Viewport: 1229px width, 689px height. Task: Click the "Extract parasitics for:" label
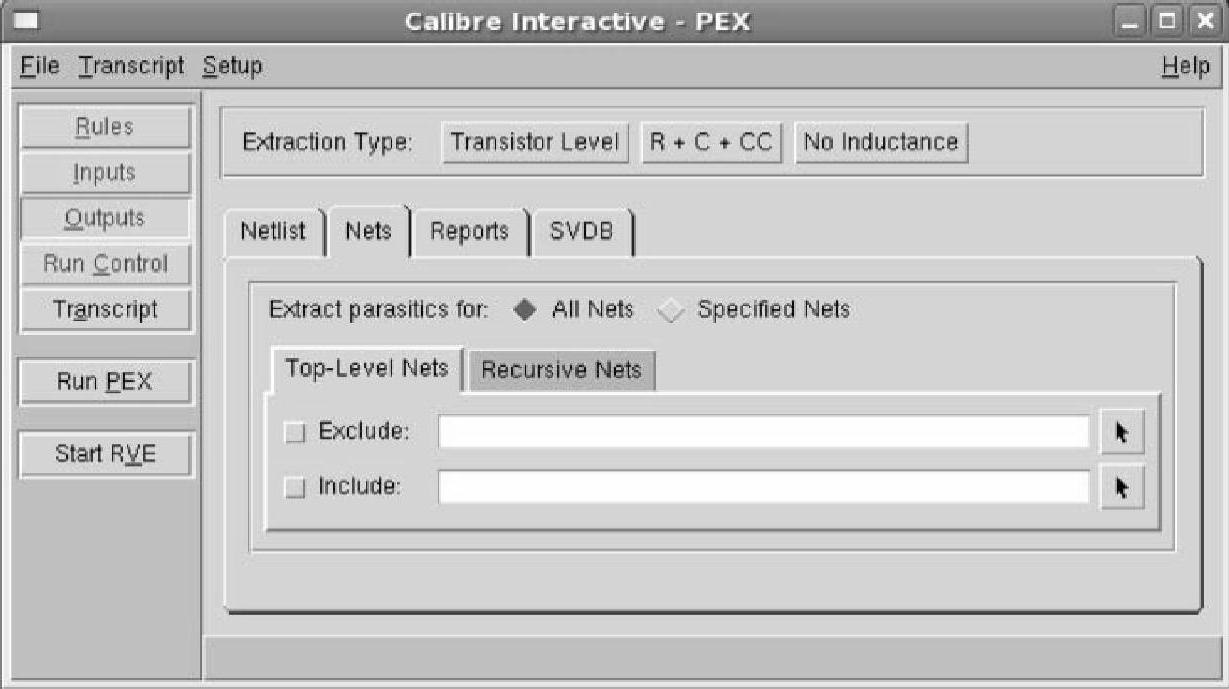point(378,310)
